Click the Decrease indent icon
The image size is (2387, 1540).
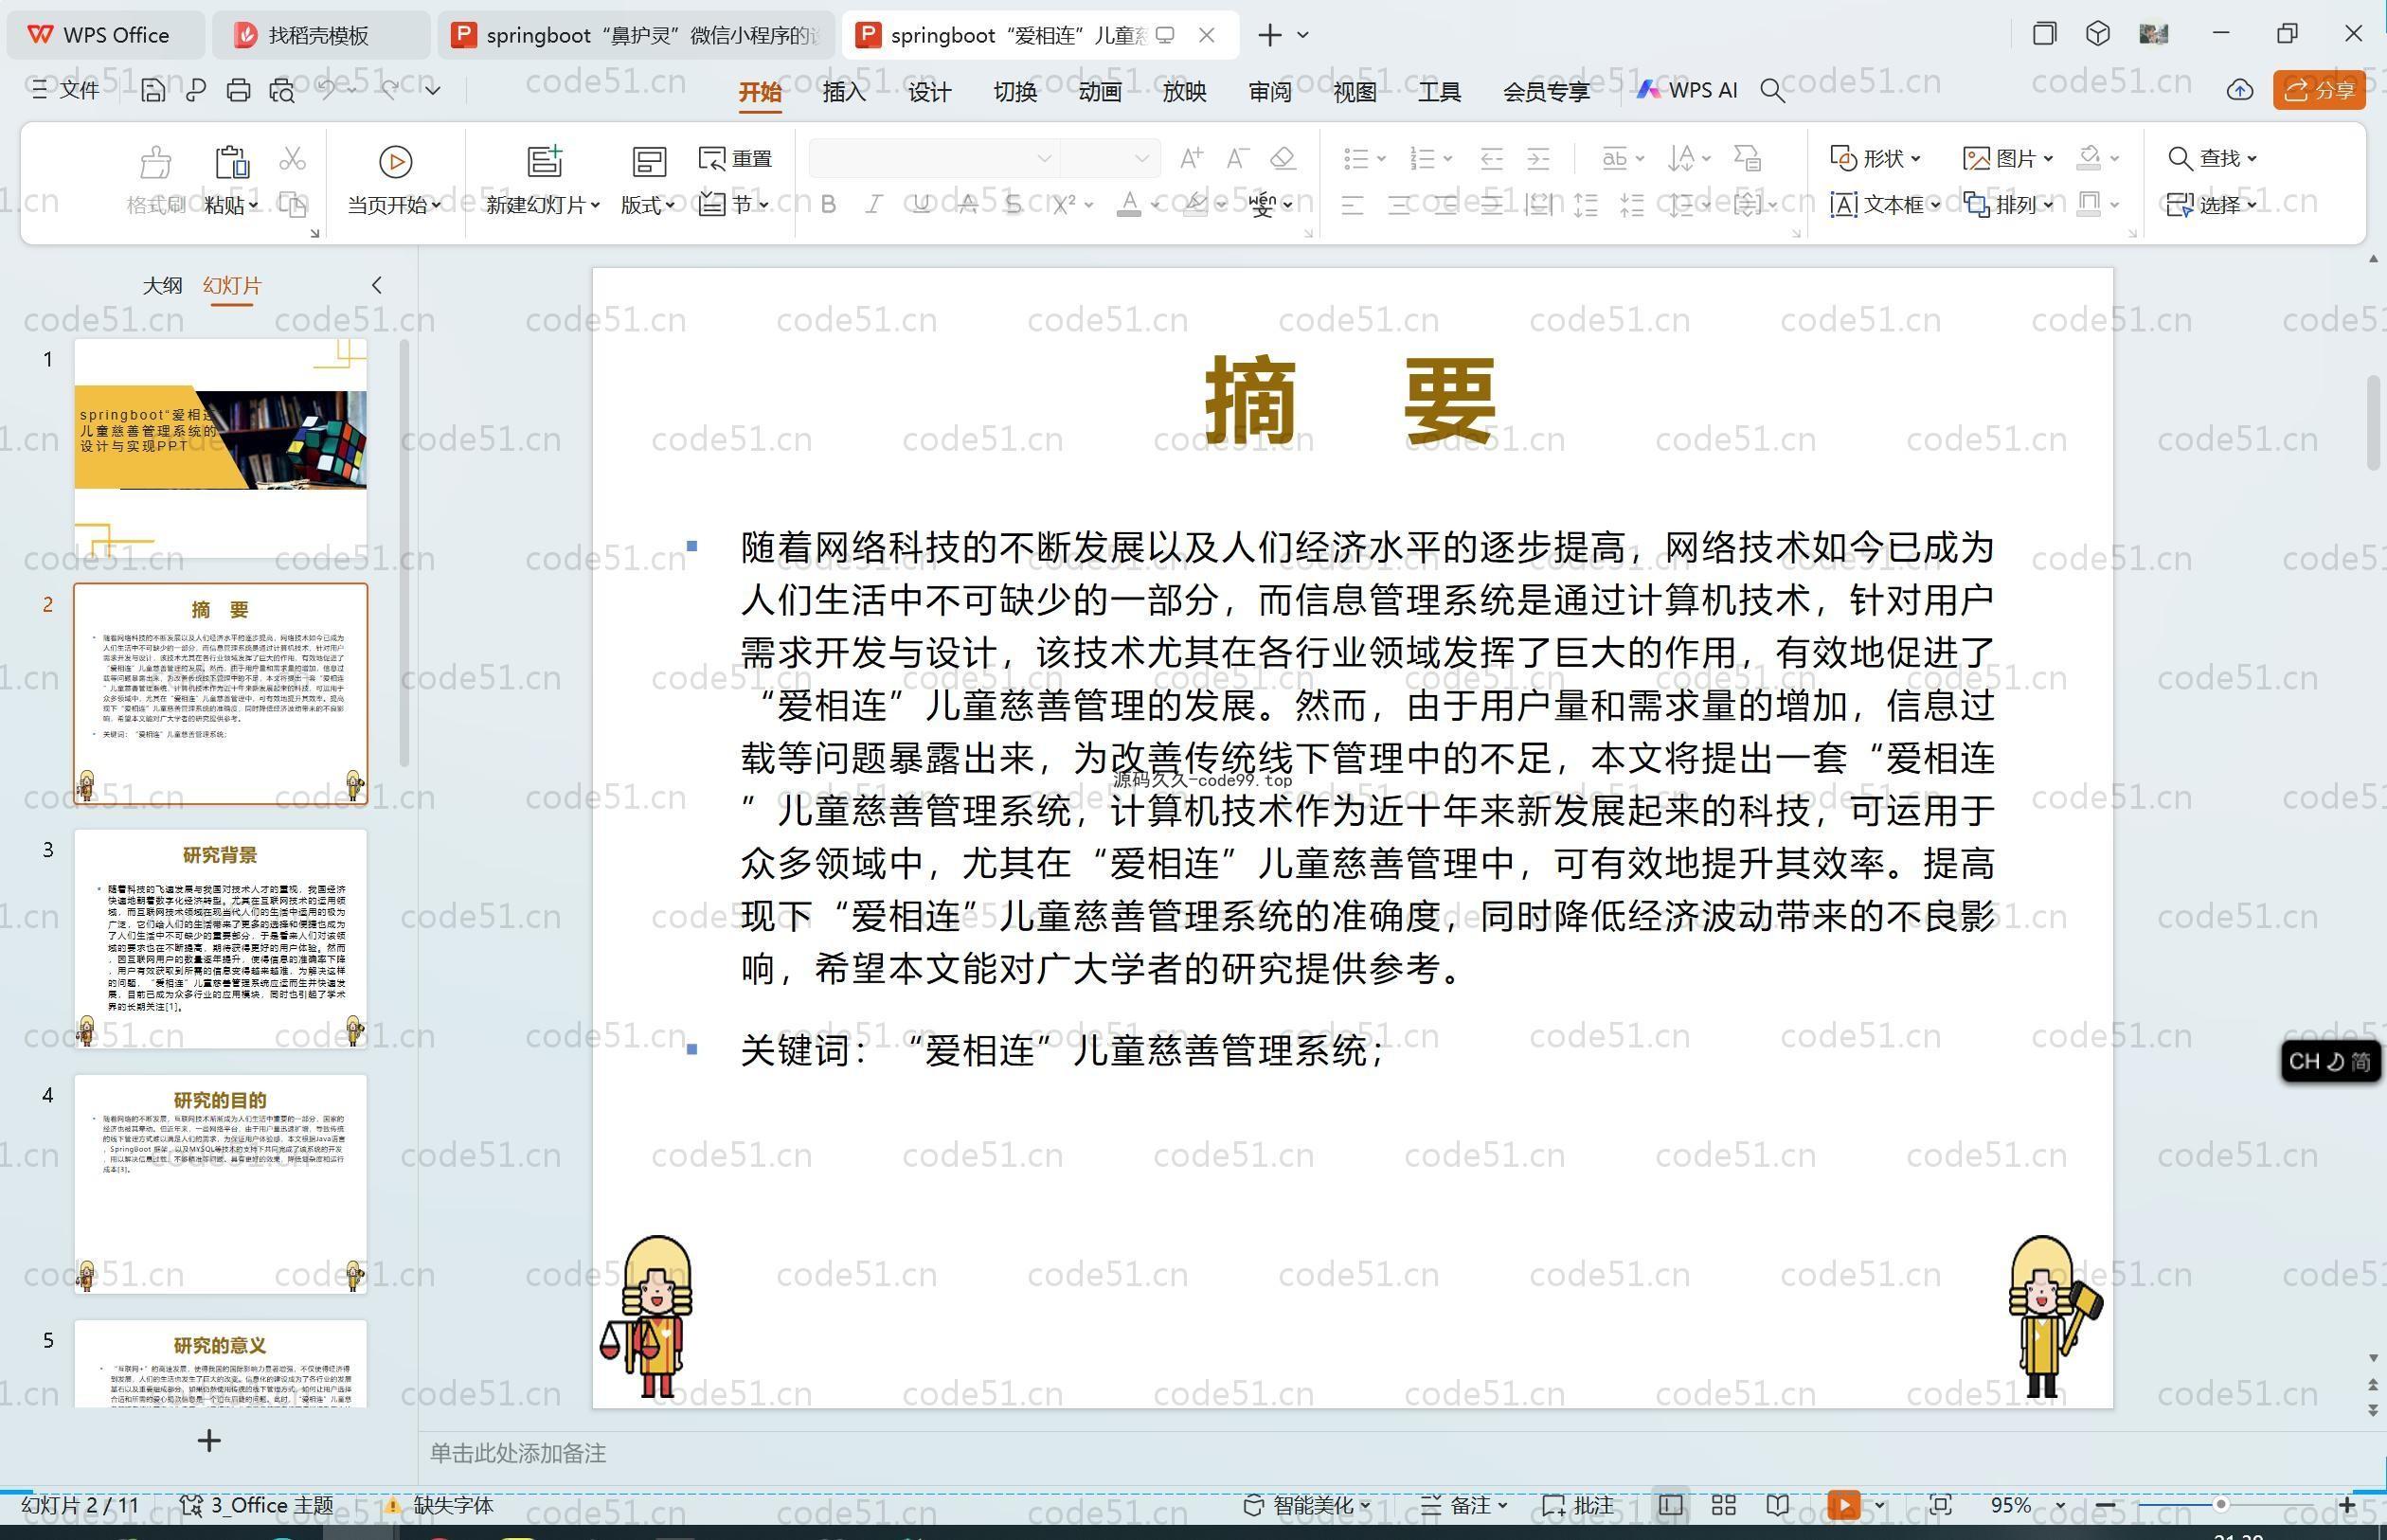pos(1492,158)
